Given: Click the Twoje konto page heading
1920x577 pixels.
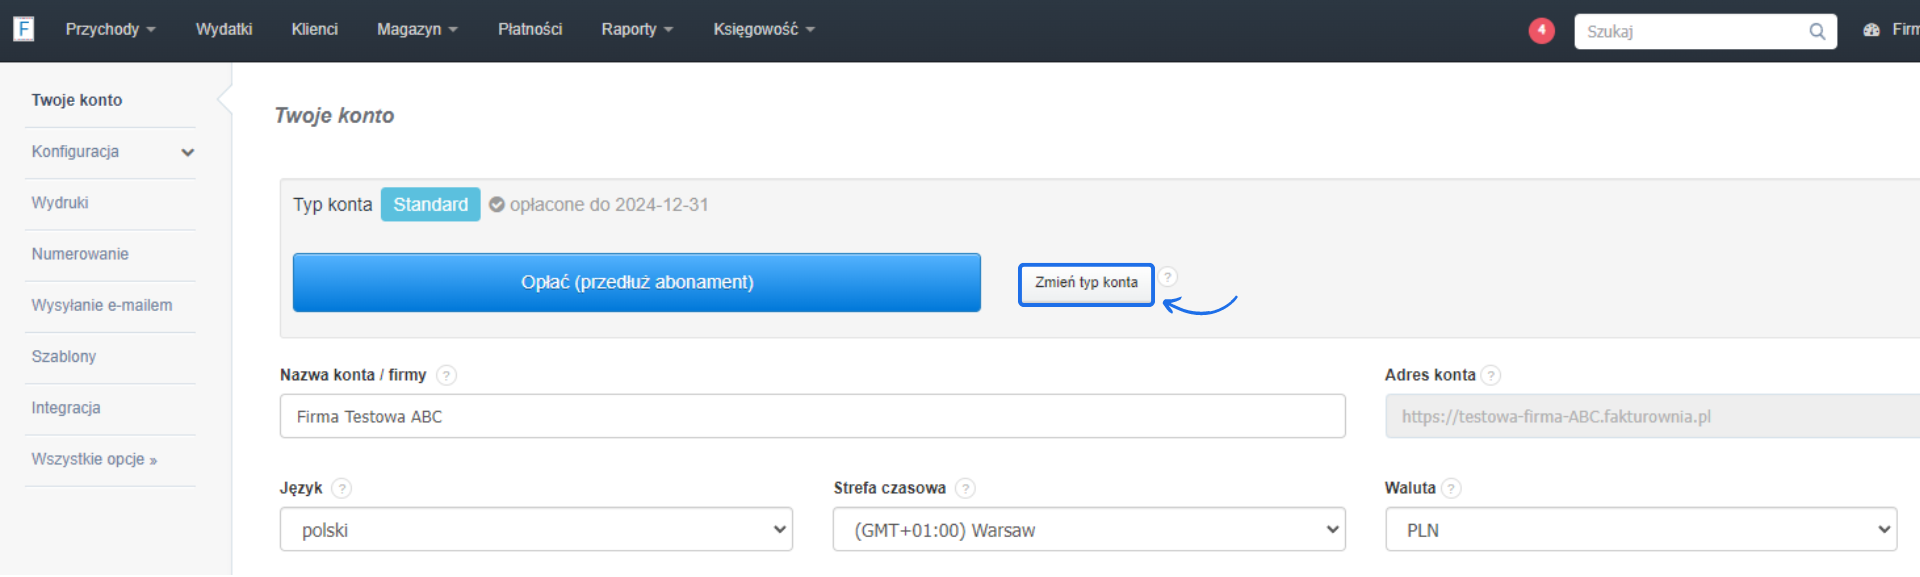Looking at the screenshot, I should 334,116.
